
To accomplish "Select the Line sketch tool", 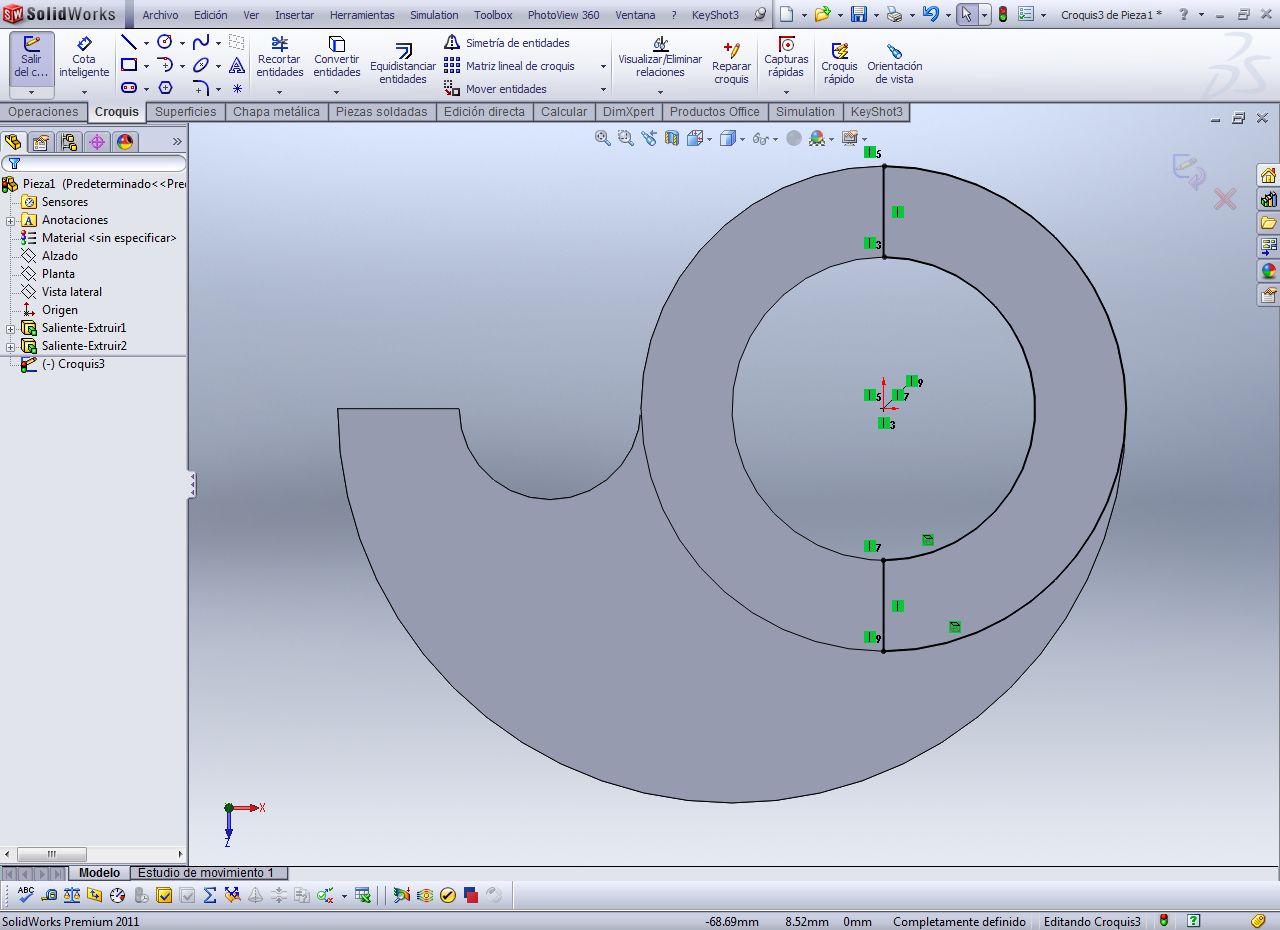I will 129,42.
